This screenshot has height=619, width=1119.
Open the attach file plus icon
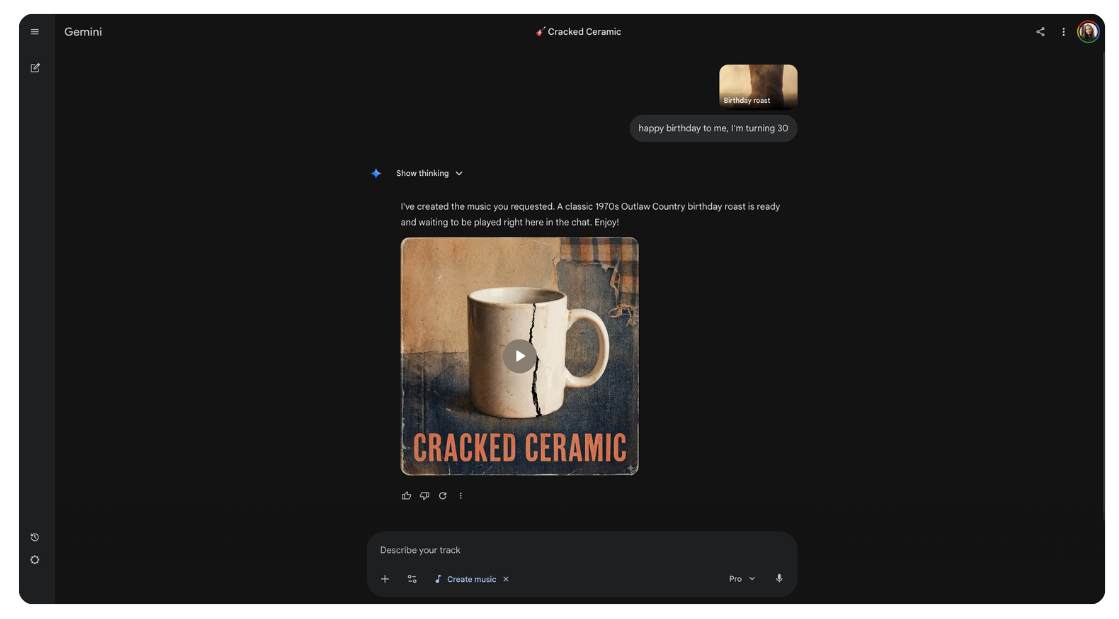[x=384, y=579]
